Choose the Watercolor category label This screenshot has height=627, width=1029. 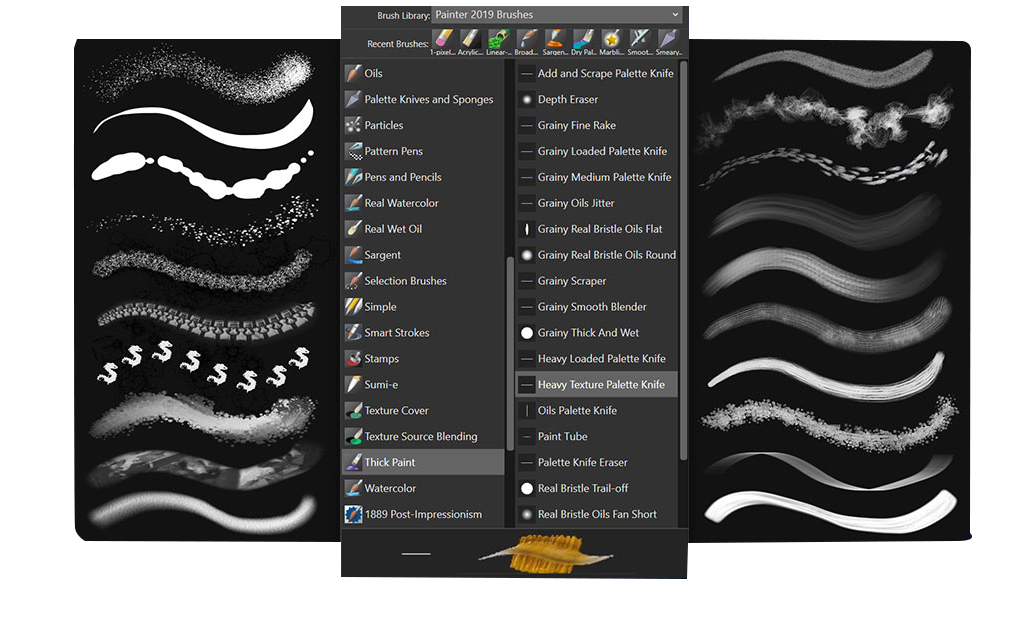click(x=390, y=488)
